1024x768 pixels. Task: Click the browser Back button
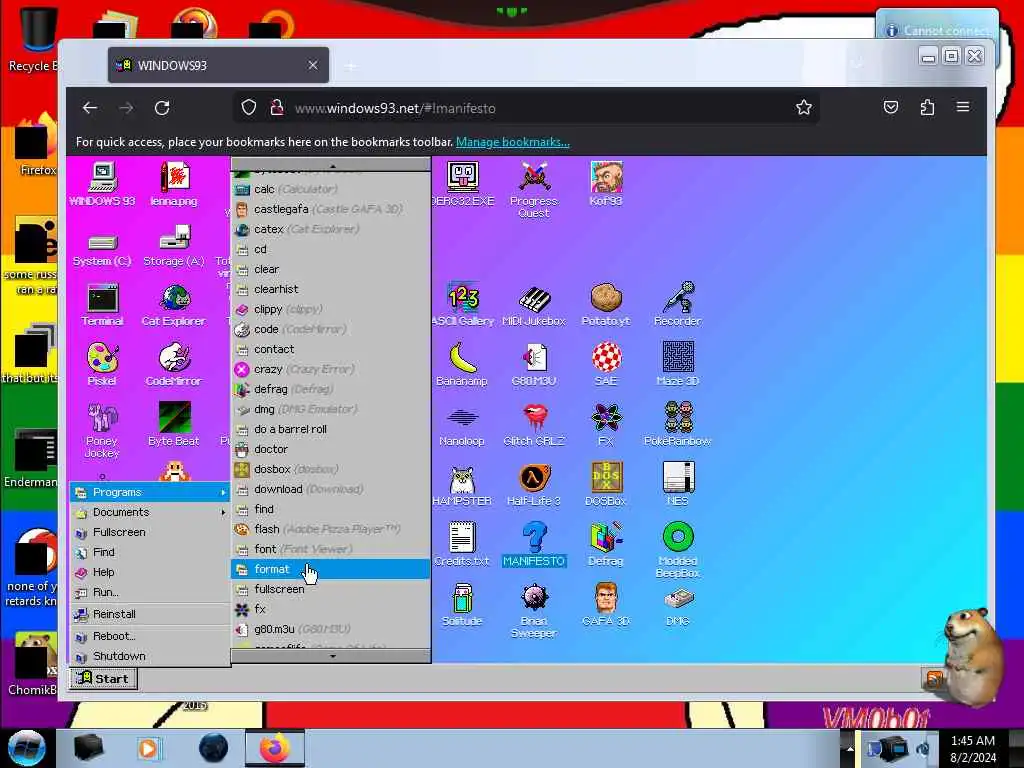tap(90, 108)
